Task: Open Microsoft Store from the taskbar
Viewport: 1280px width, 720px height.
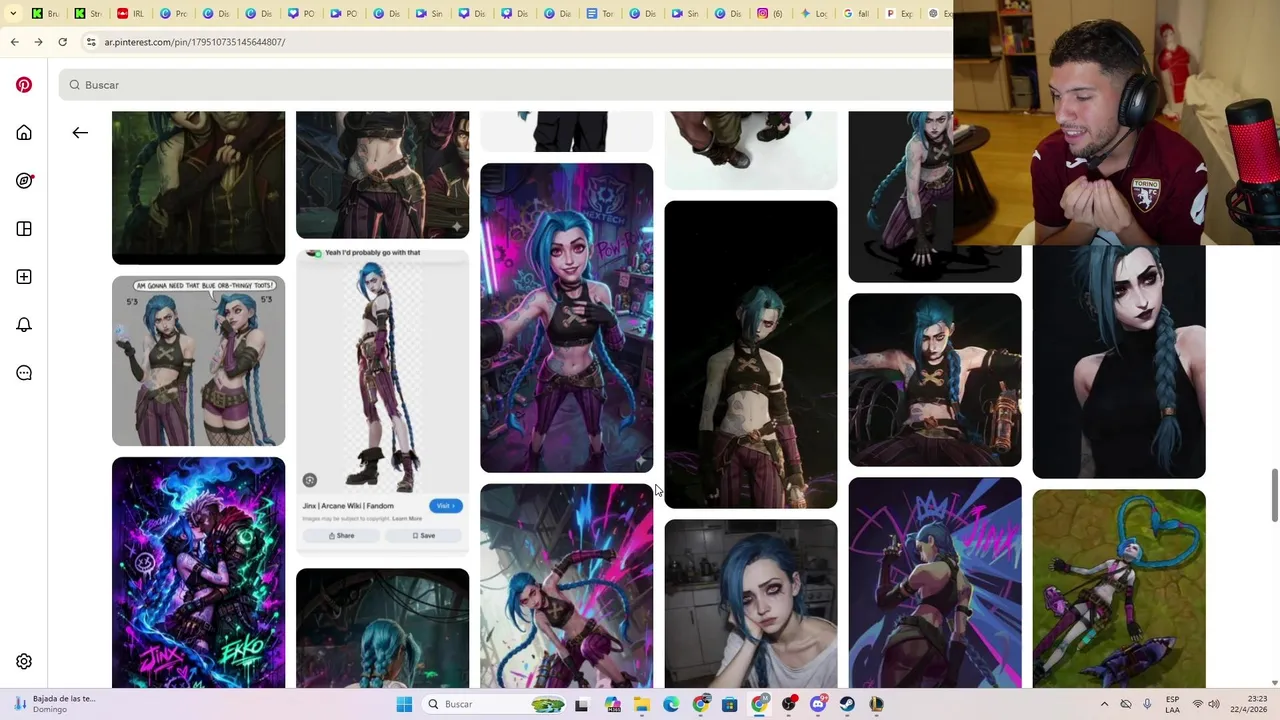Action: [730, 704]
